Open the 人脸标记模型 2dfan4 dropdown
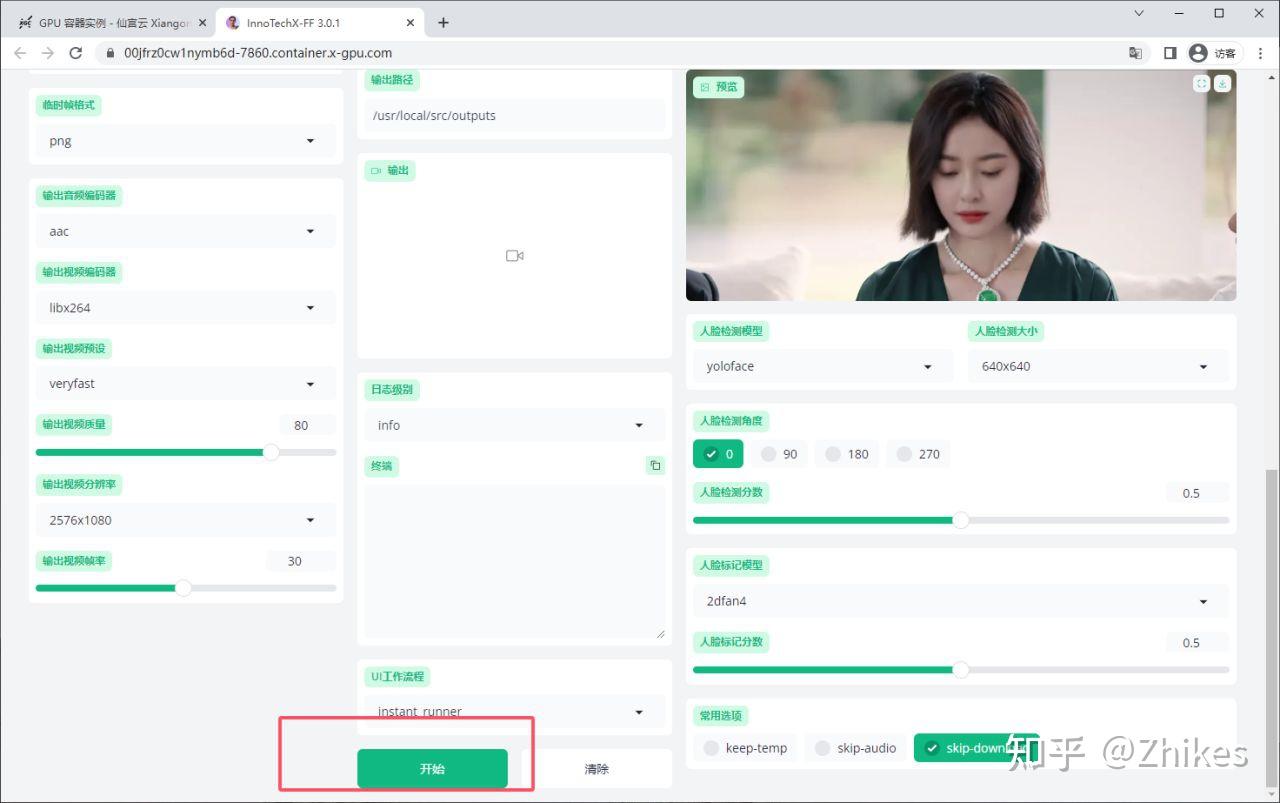Viewport: 1280px width, 803px height. [961, 601]
